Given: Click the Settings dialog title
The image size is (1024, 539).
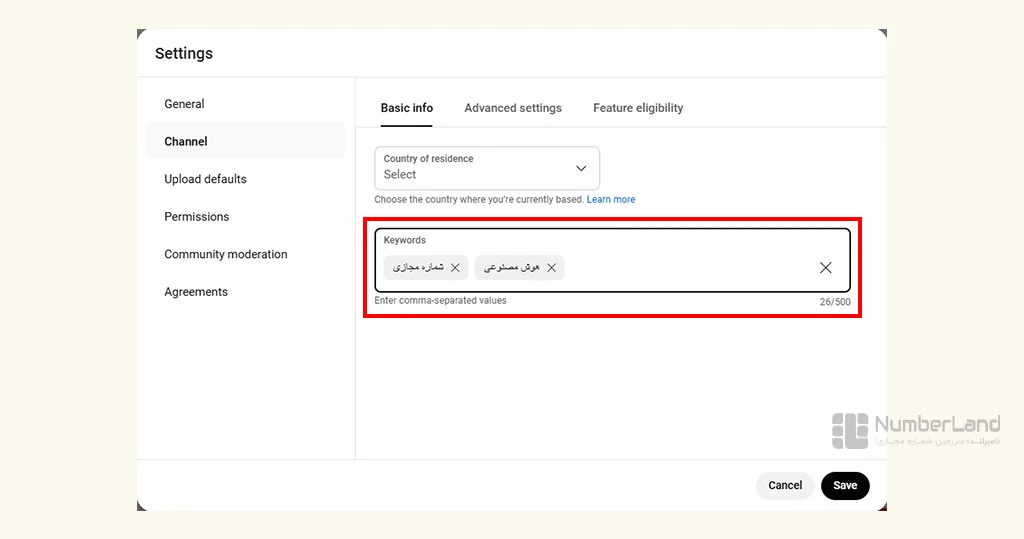Looking at the screenshot, I should (184, 54).
